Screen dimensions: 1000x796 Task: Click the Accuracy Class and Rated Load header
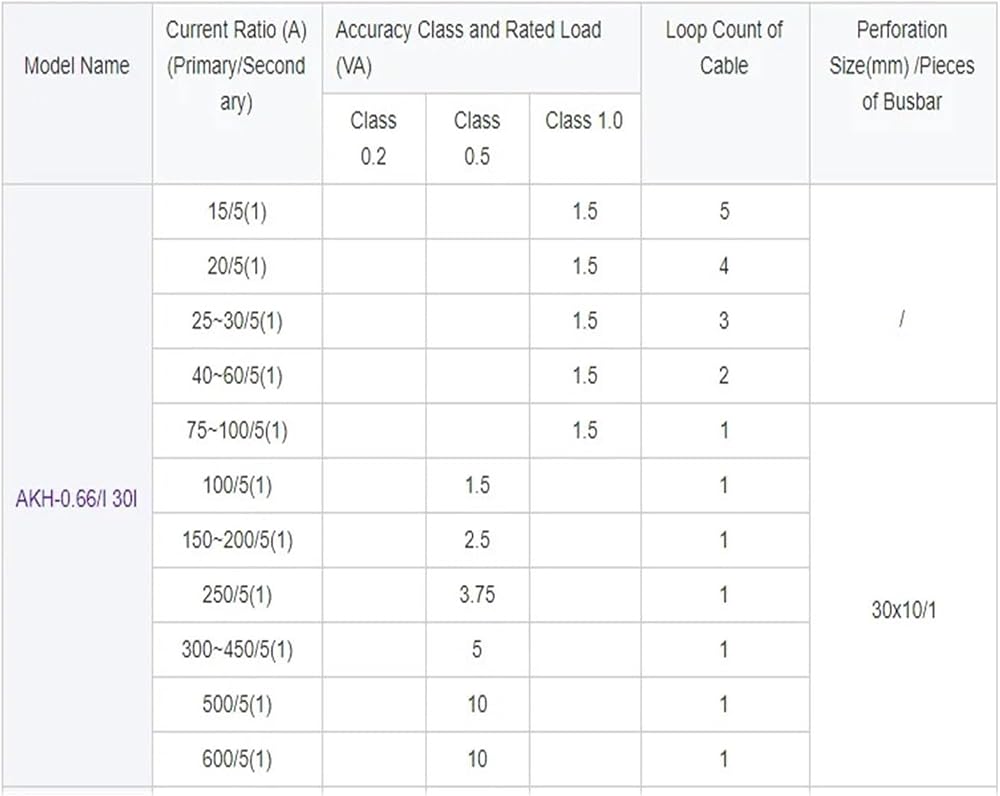click(482, 48)
